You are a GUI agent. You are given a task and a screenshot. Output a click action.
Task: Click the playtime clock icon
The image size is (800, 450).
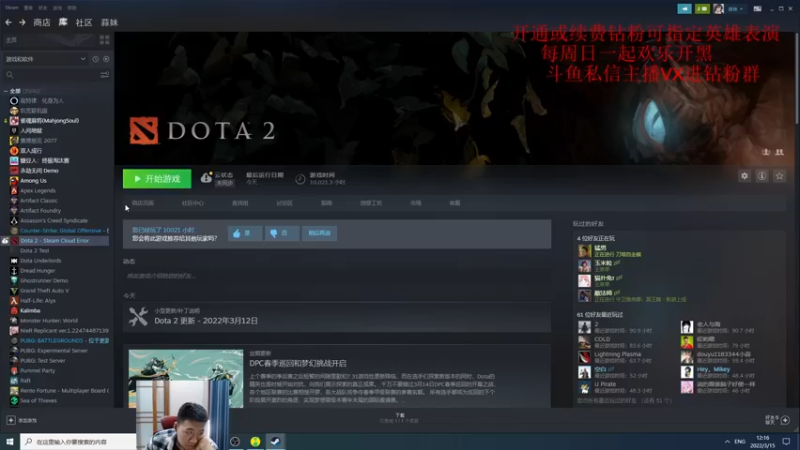(x=300, y=179)
